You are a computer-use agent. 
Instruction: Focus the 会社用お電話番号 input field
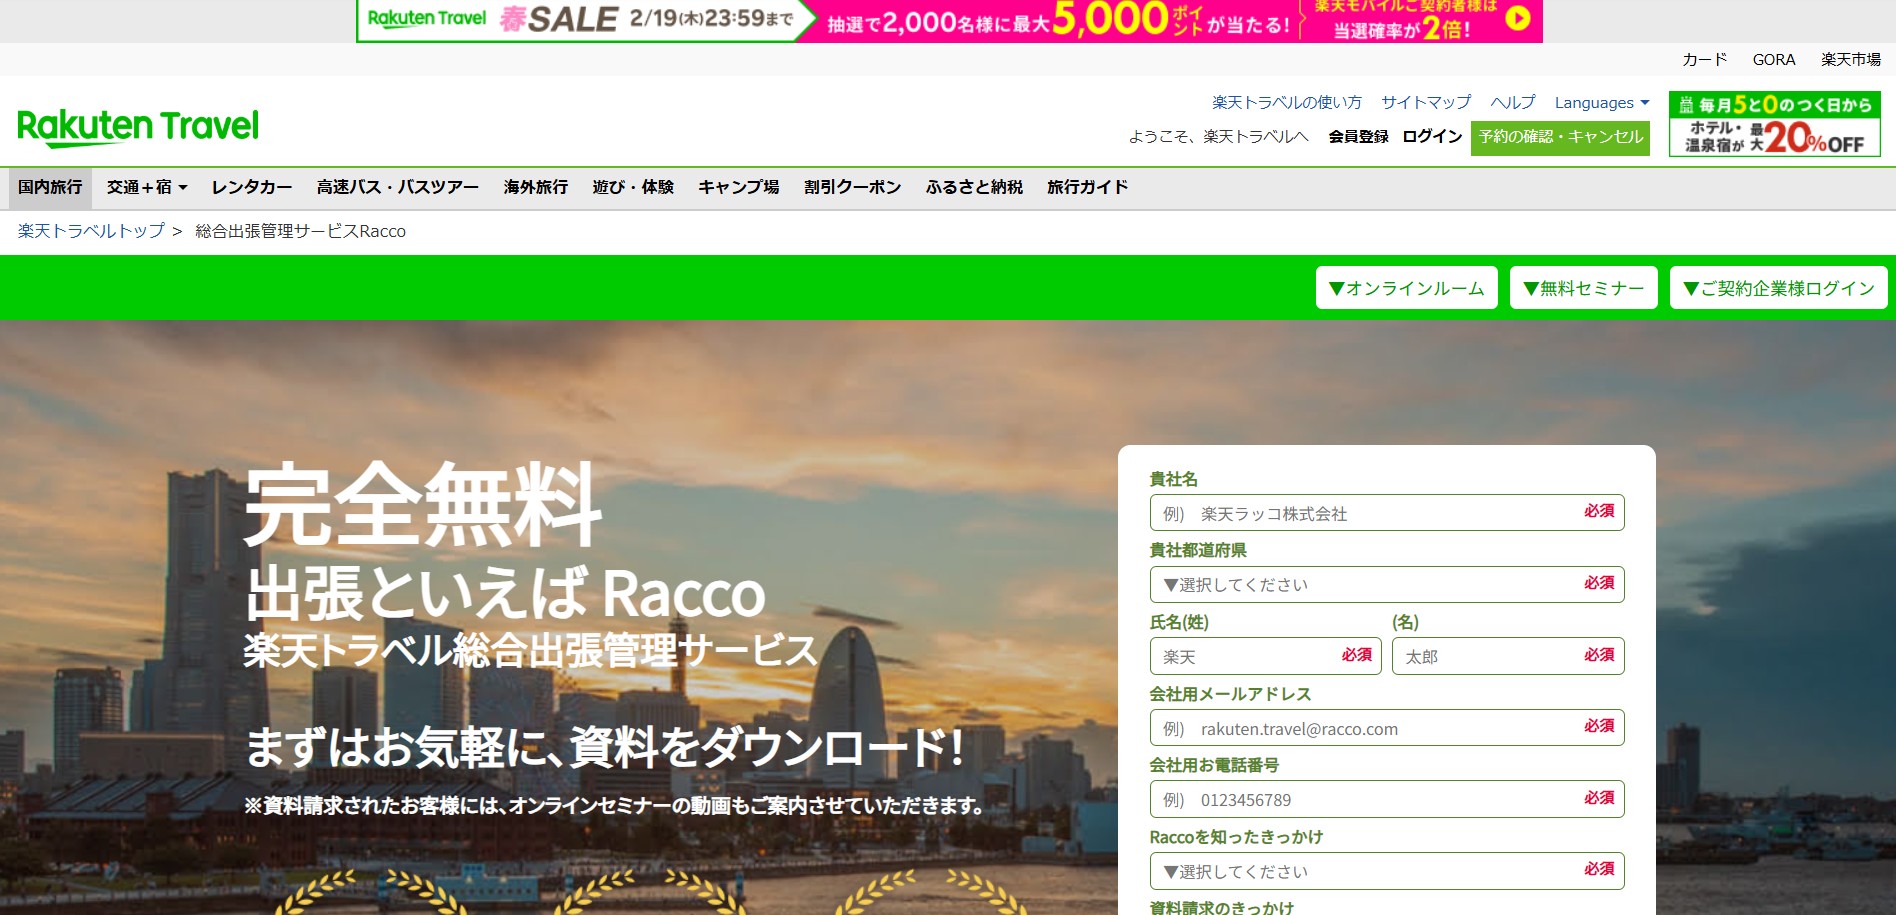pos(1387,799)
